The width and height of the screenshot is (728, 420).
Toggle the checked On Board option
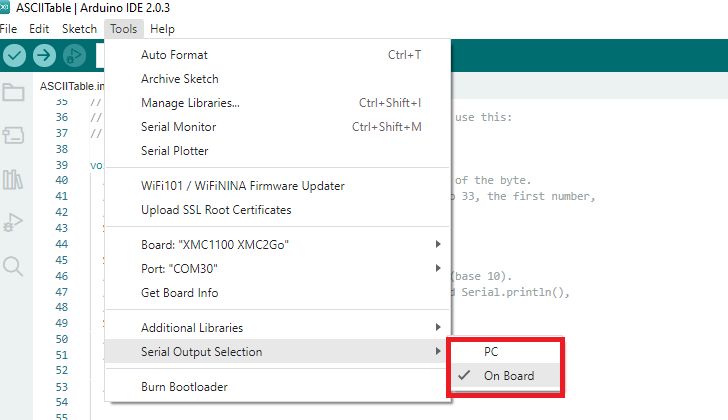[505, 375]
